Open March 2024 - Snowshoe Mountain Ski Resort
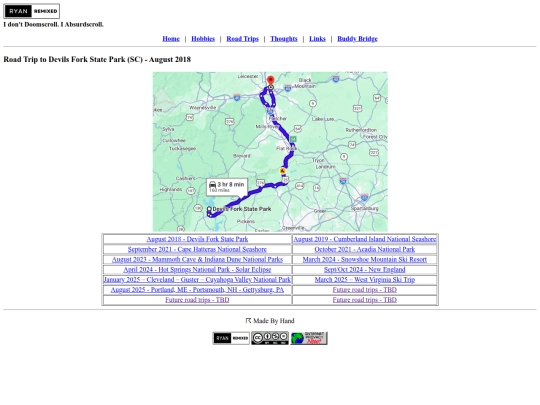This screenshot has height=405, width=540. click(365, 259)
